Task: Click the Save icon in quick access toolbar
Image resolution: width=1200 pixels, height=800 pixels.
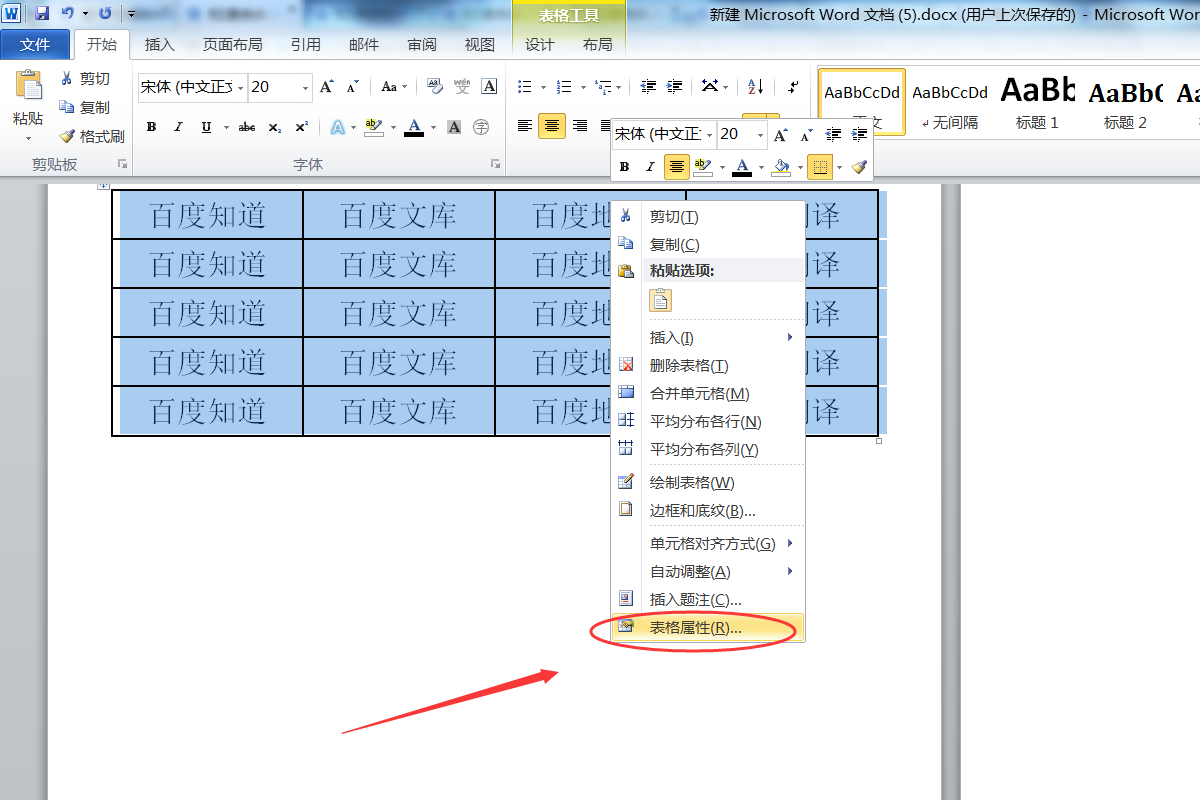Action: (42, 14)
